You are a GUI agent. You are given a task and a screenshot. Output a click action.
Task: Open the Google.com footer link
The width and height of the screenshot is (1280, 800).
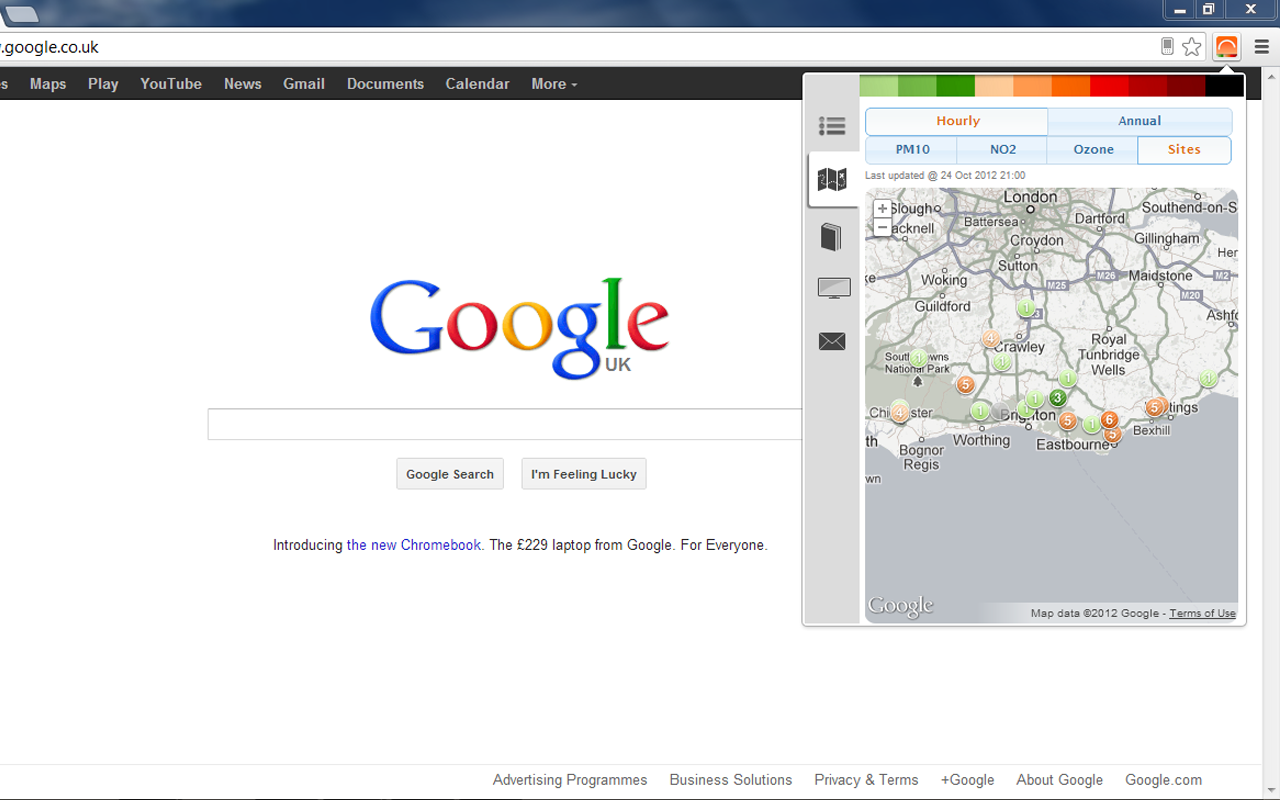[x=1164, y=780]
